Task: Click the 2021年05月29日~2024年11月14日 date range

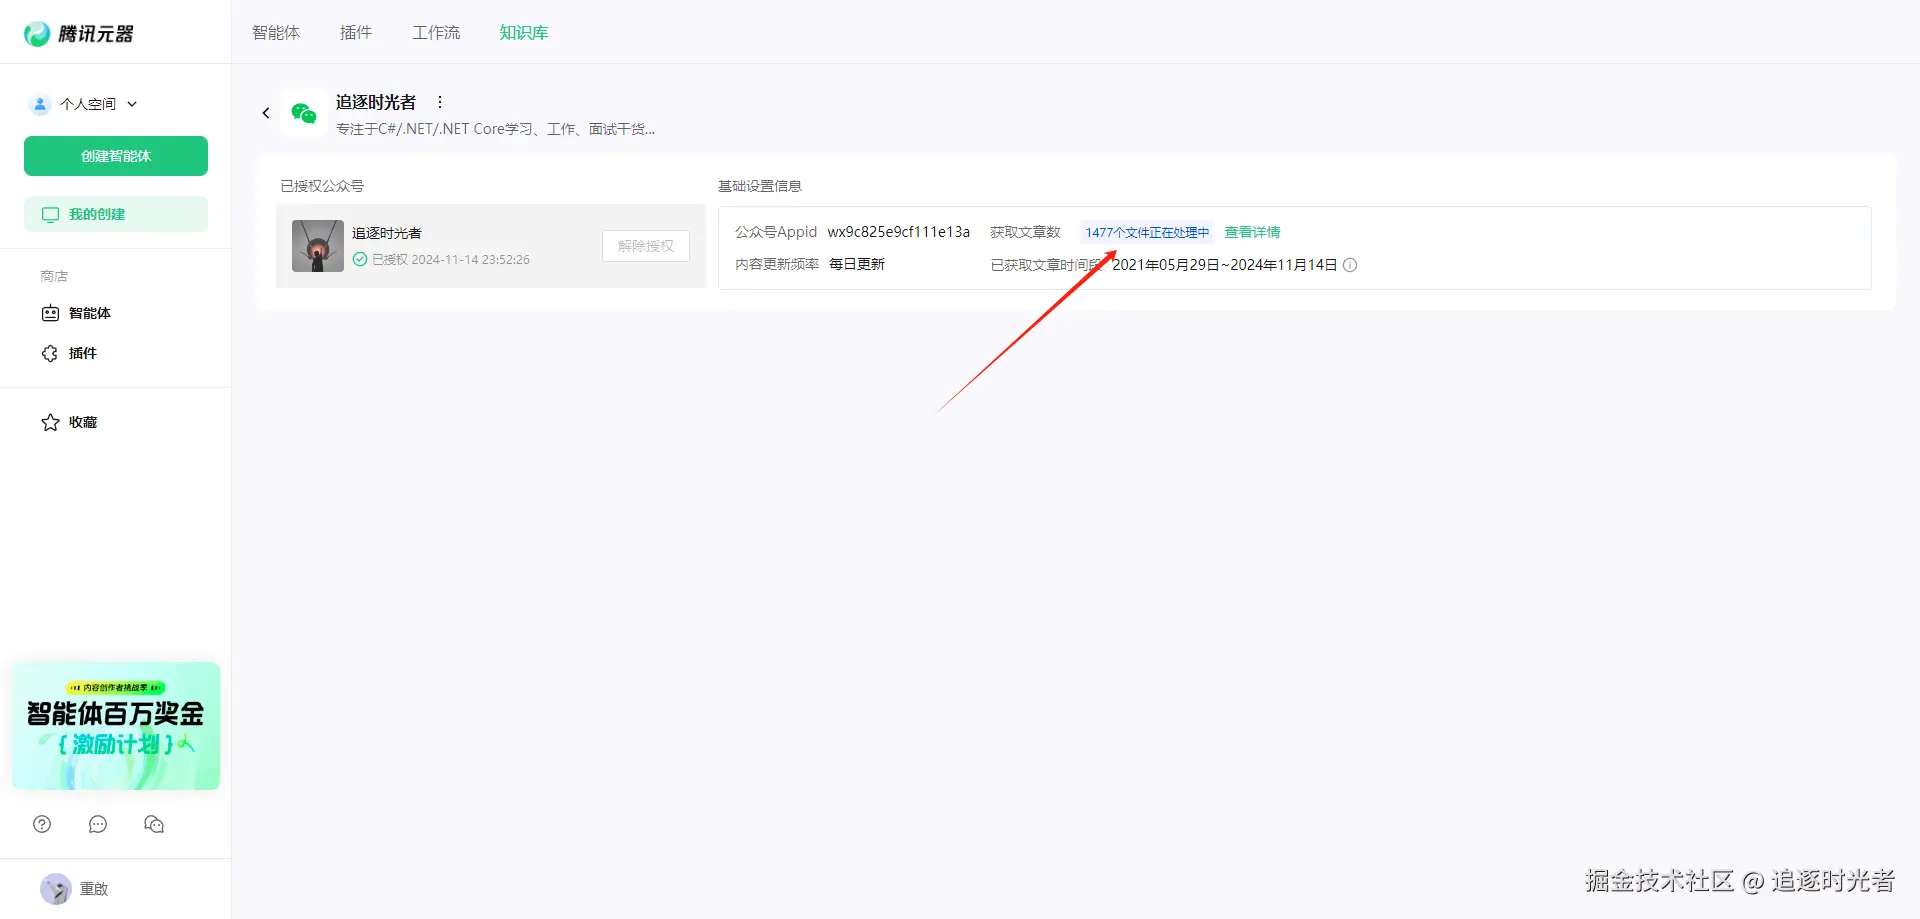Action: (1225, 265)
